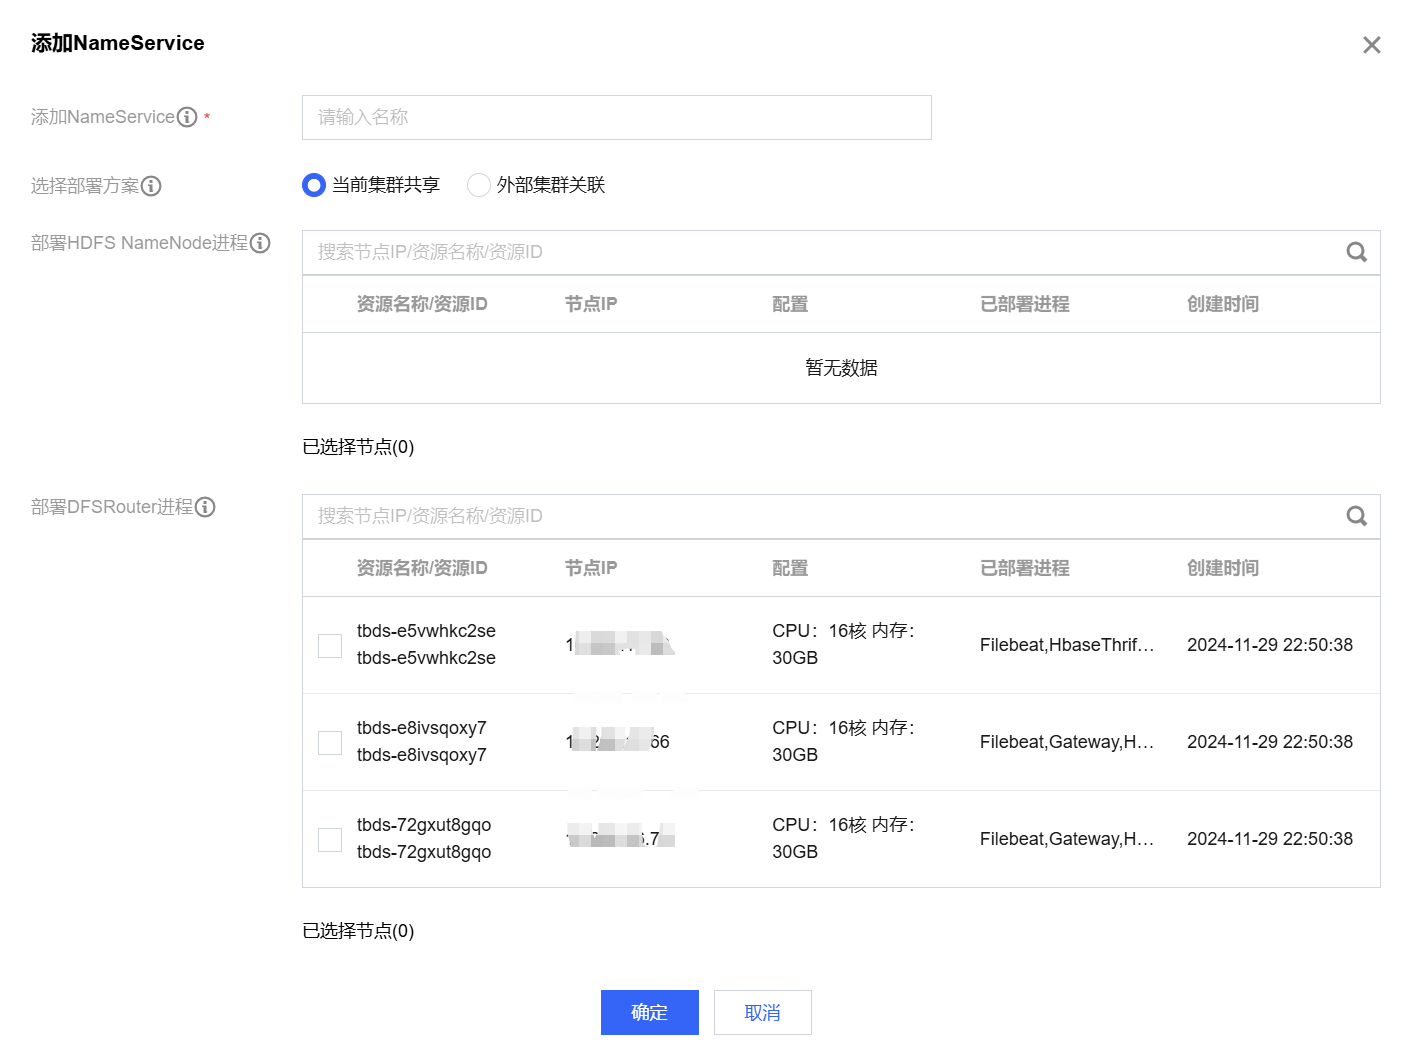Click 创建时间 column header in NameNode table
The image size is (1406, 1064).
1222,304
